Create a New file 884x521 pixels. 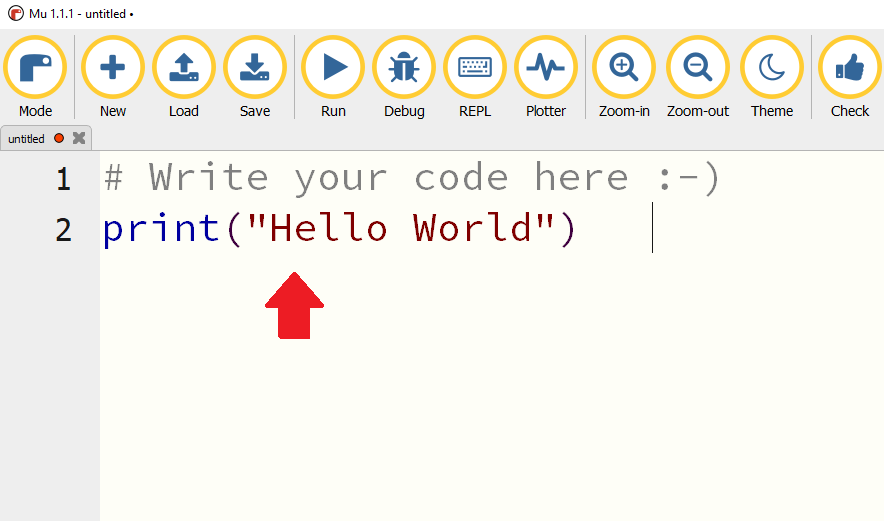coord(113,77)
